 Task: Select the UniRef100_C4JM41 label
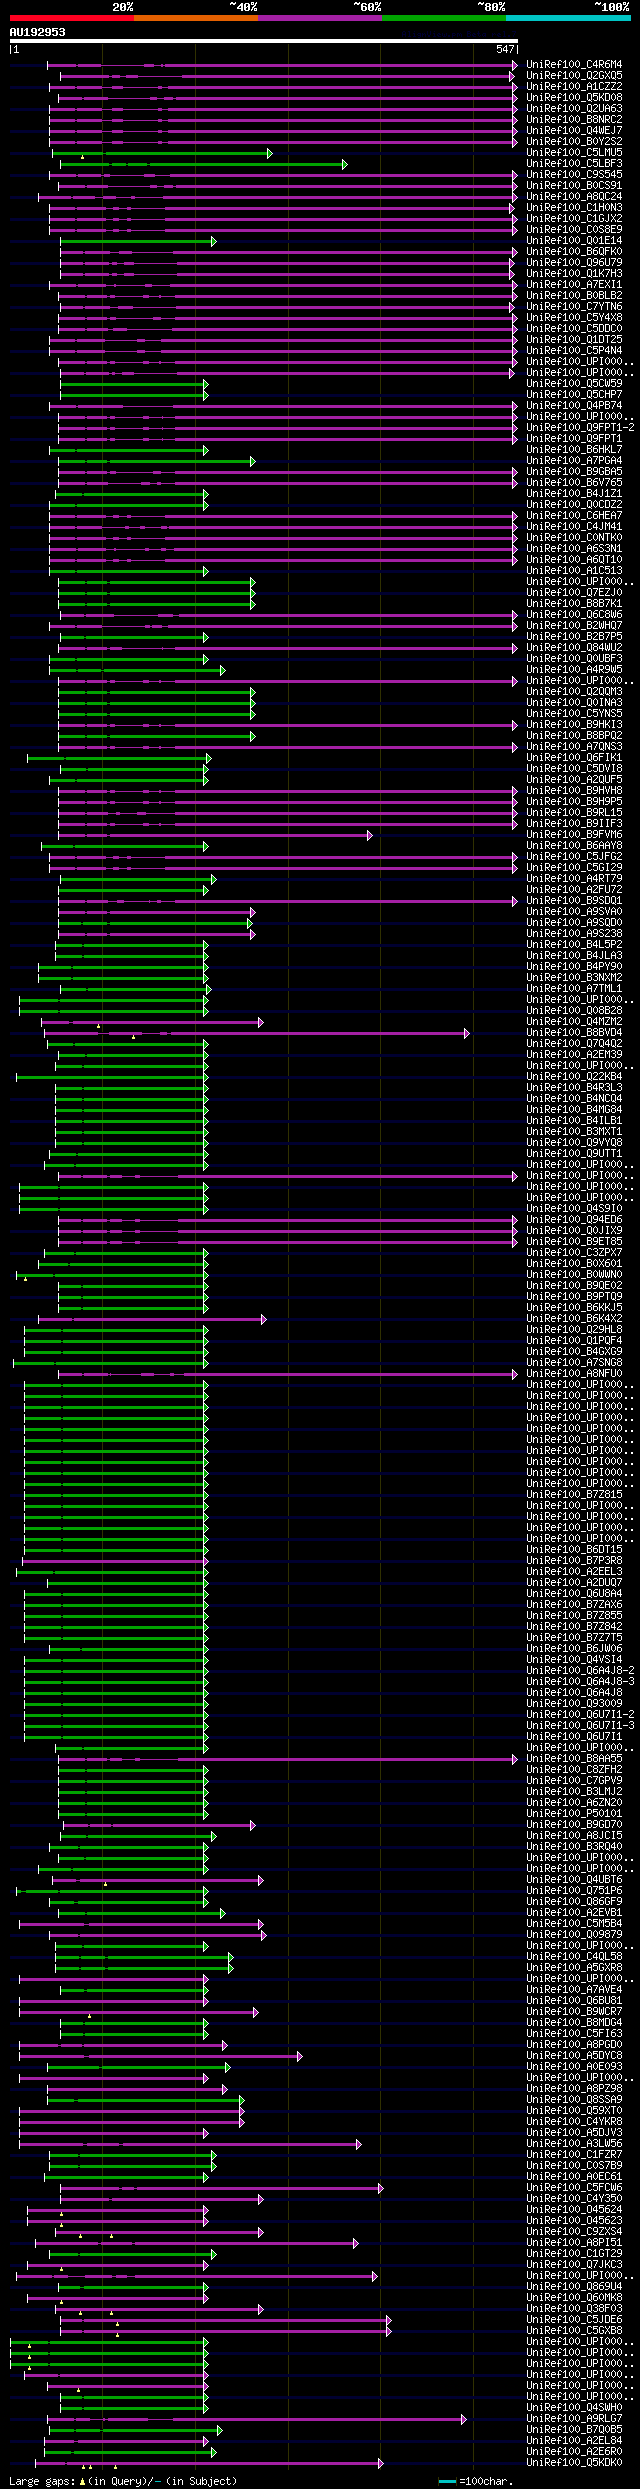(x=574, y=527)
